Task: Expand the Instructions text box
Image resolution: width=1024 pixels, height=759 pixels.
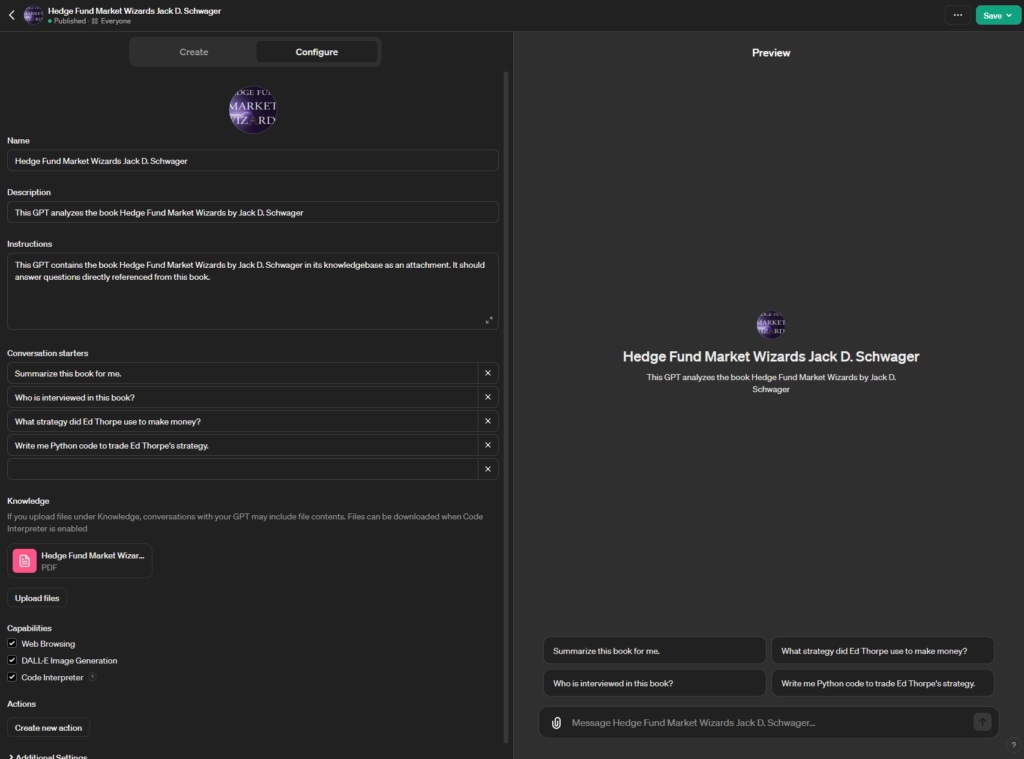Action: [x=489, y=320]
